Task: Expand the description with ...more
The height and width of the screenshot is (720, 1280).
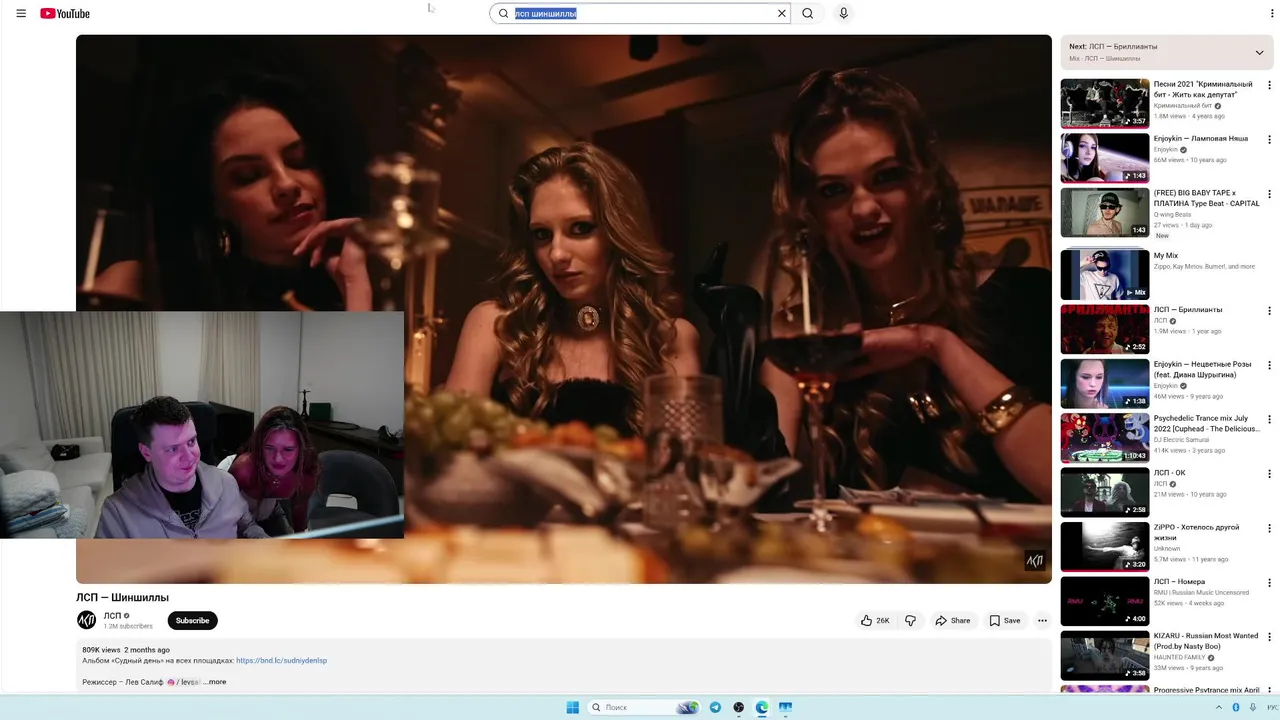Action: 215,682
